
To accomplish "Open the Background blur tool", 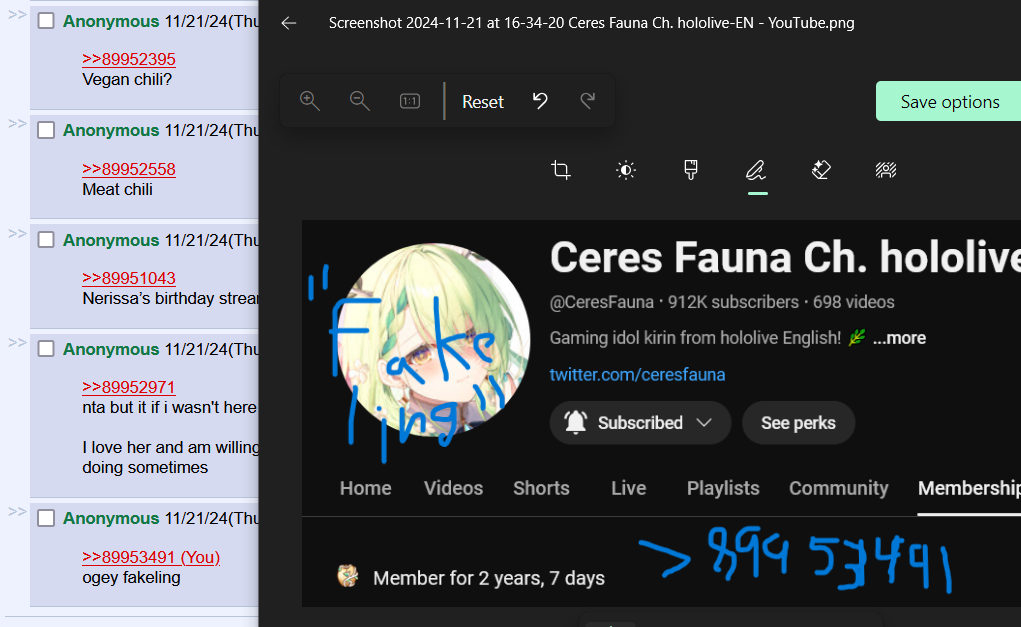I will point(886,170).
